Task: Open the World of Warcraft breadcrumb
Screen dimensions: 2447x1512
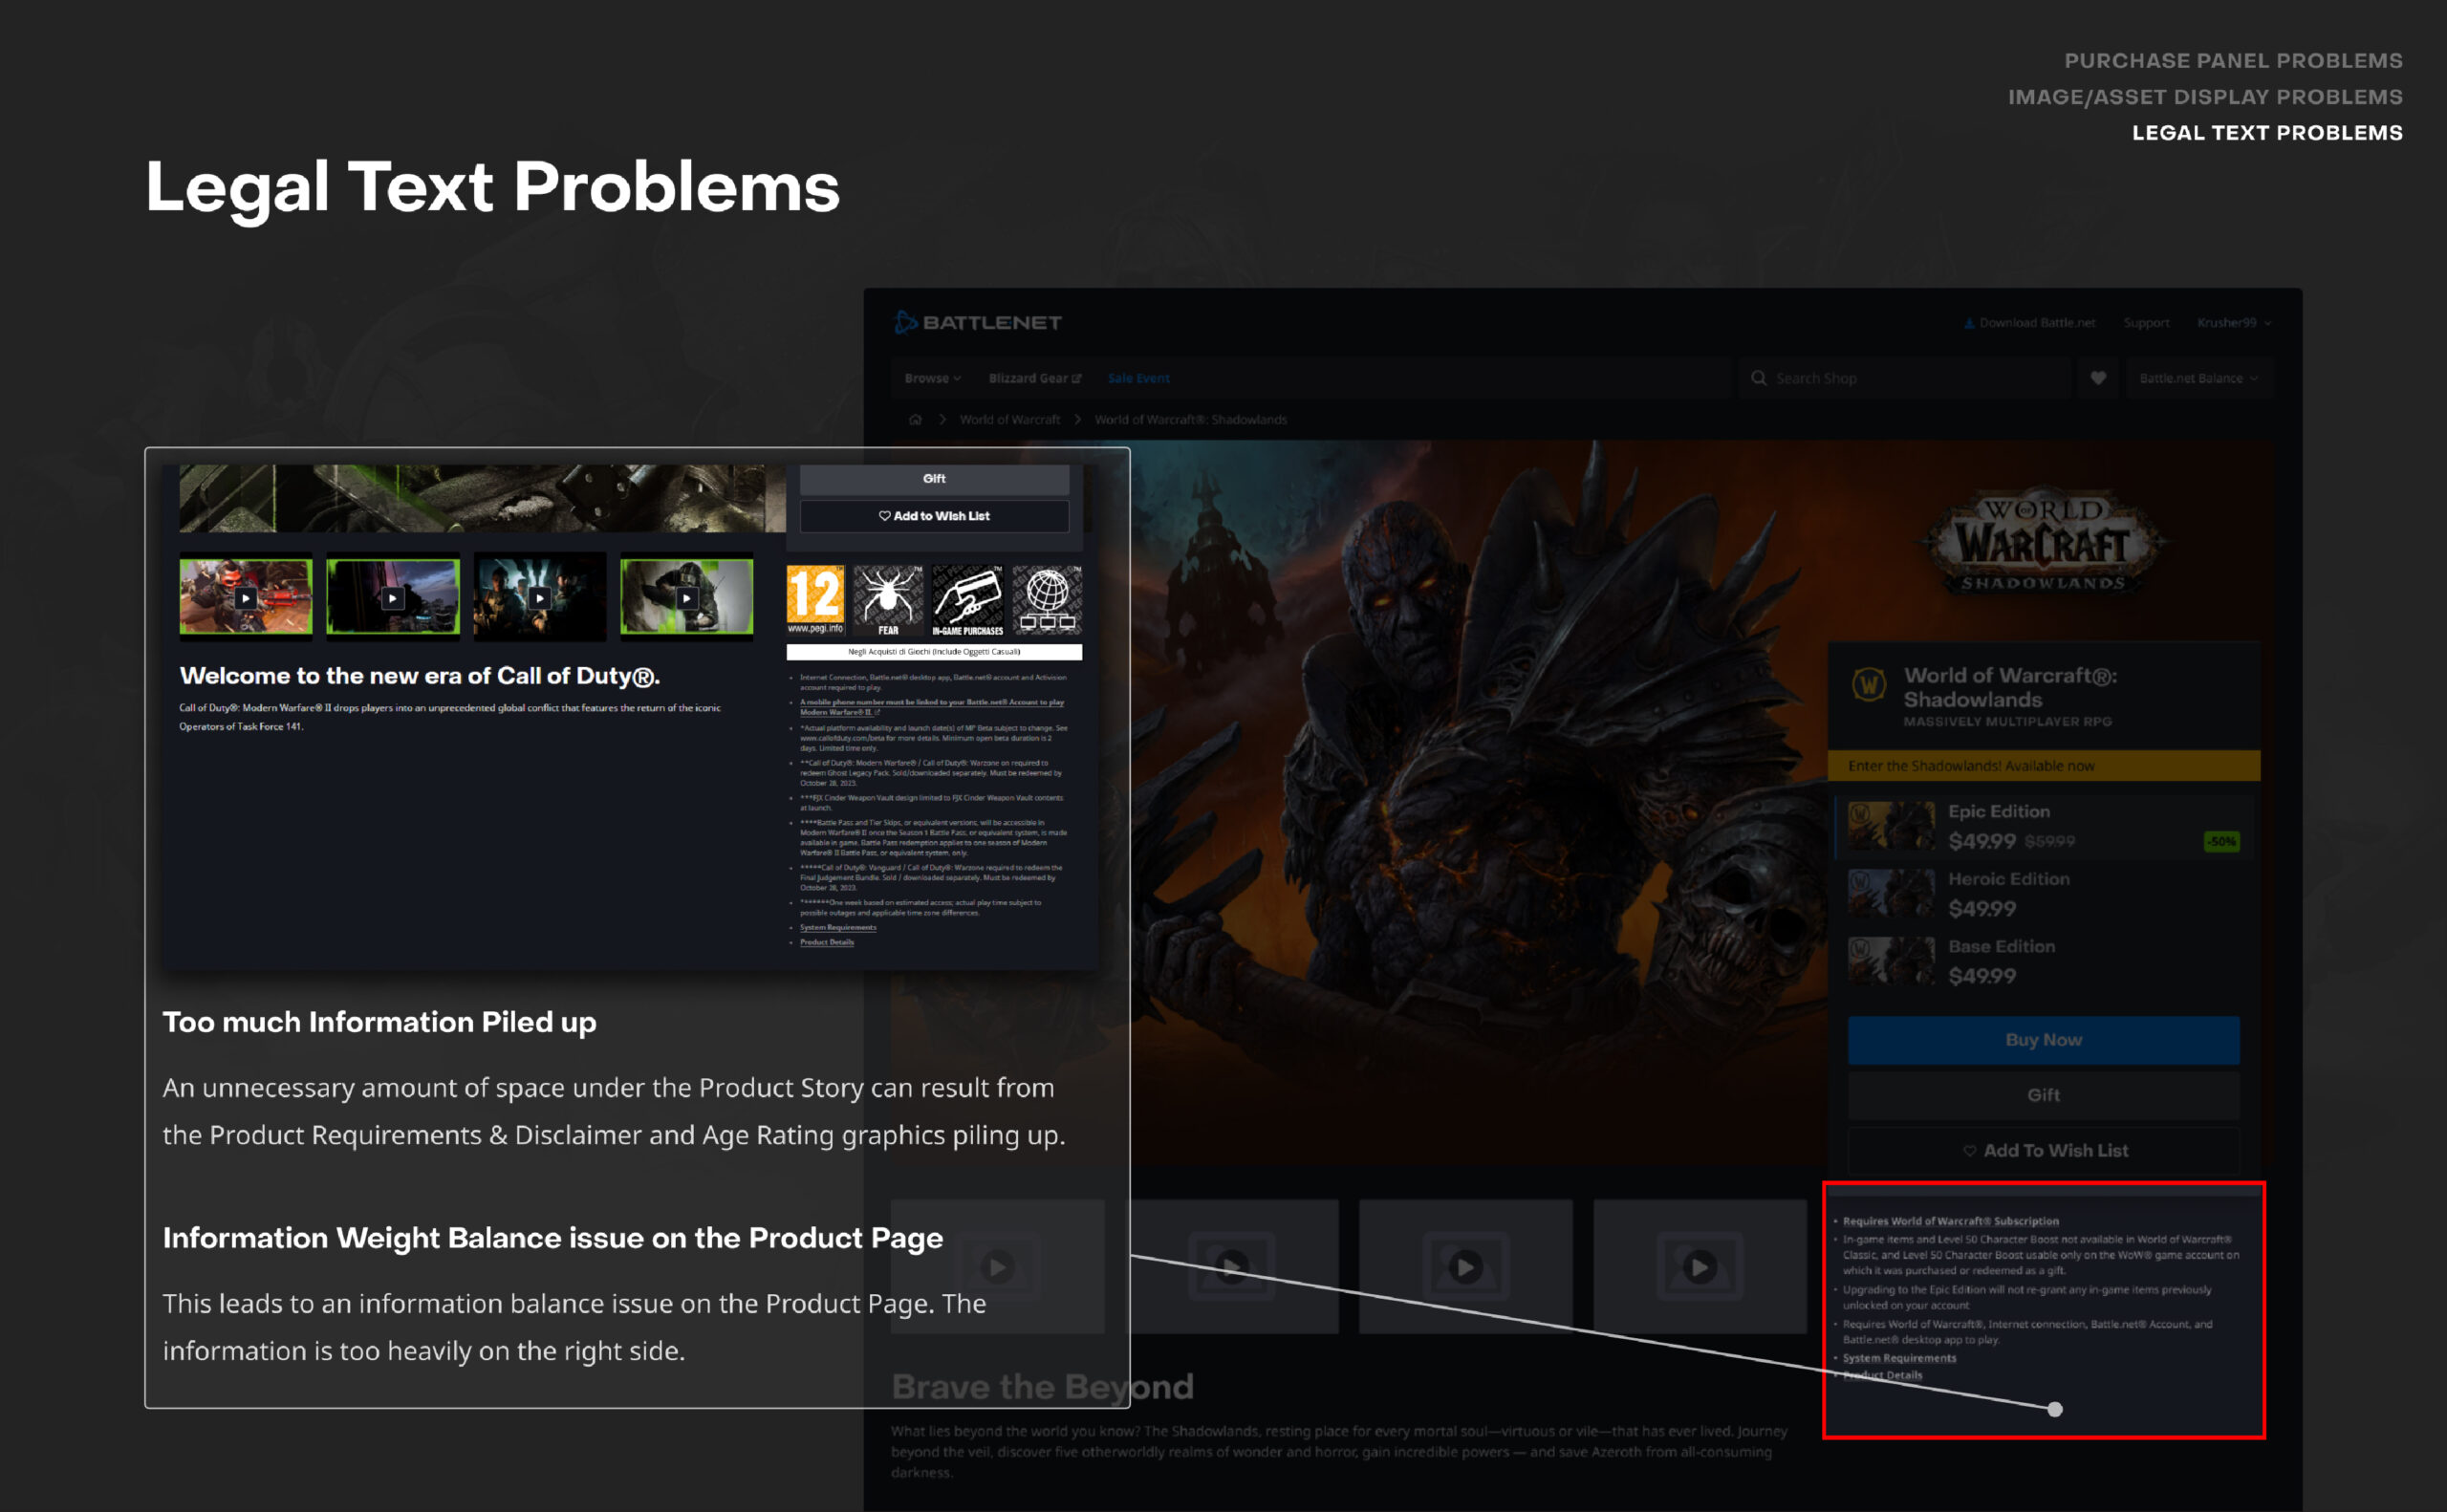Action: (x=1009, y=419)
